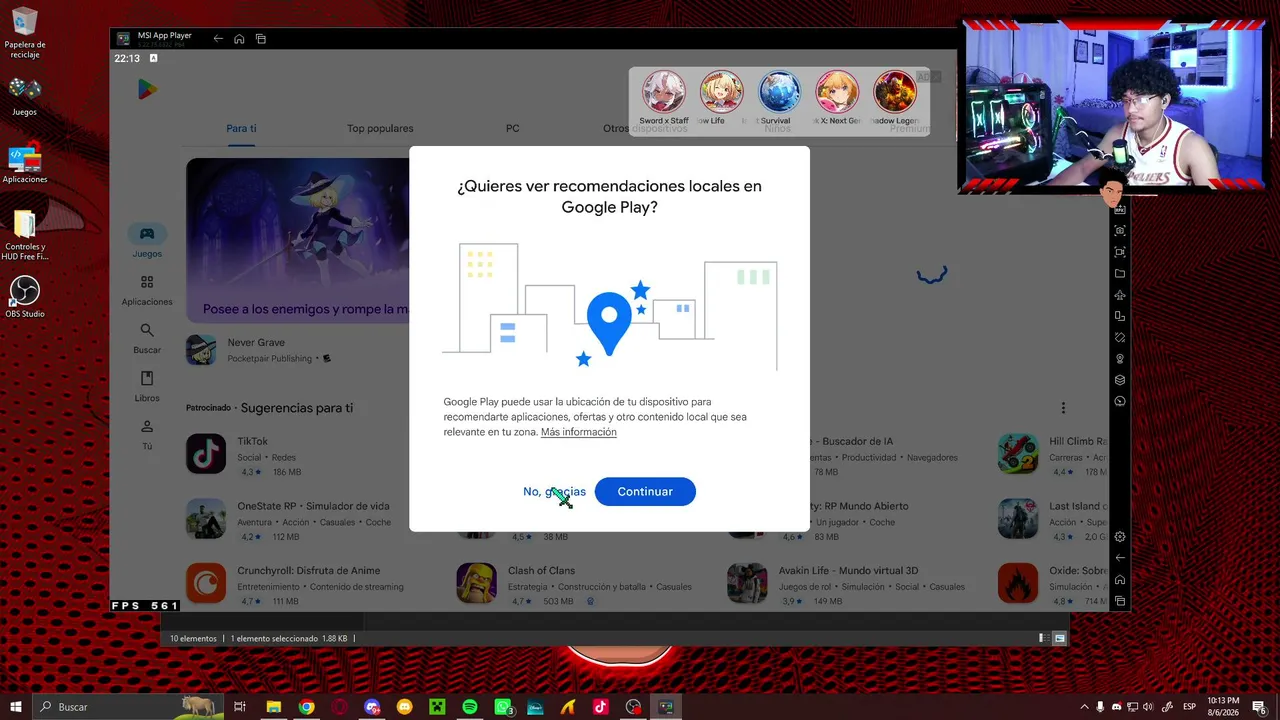
Task: Decline with the 'No, gracias' button
Action: coord(554,492)
